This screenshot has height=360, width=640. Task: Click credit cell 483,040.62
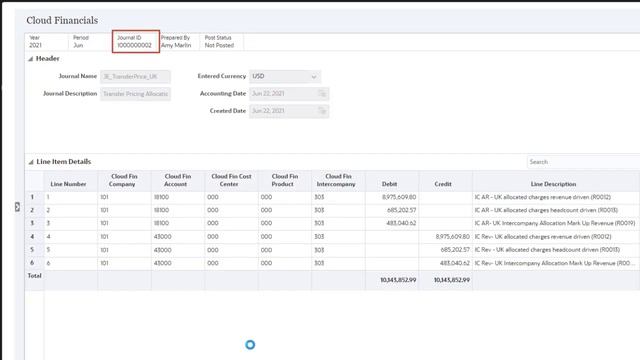pos(445,263)
